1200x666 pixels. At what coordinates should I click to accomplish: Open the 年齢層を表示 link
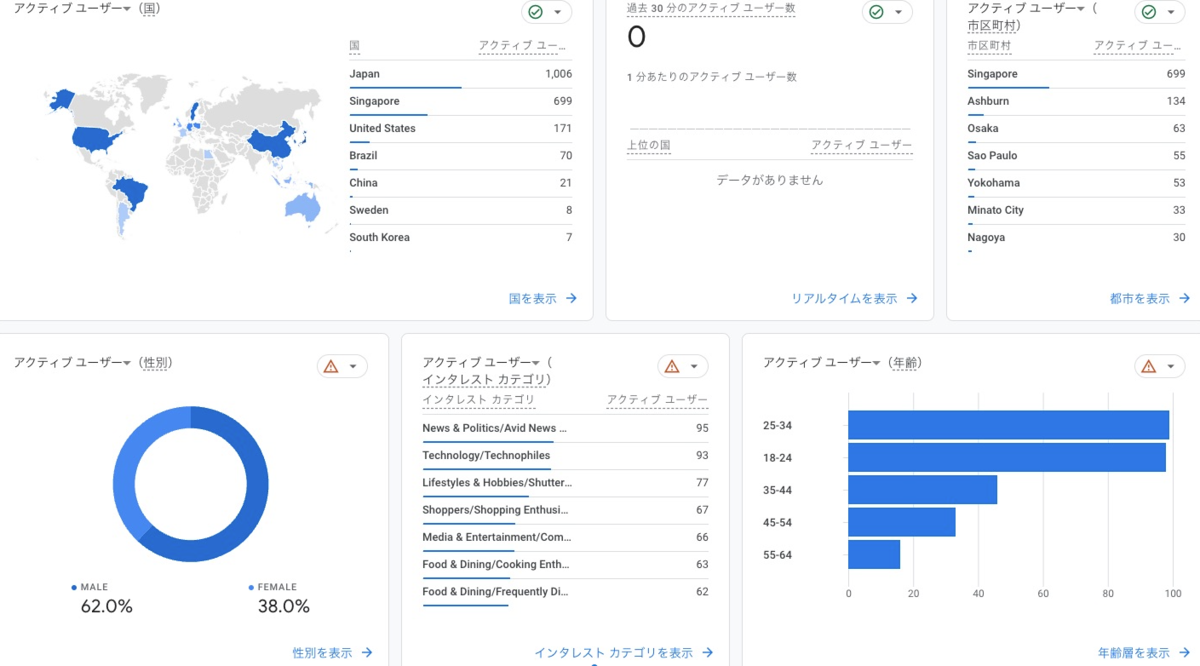[x=1143, y=652]
